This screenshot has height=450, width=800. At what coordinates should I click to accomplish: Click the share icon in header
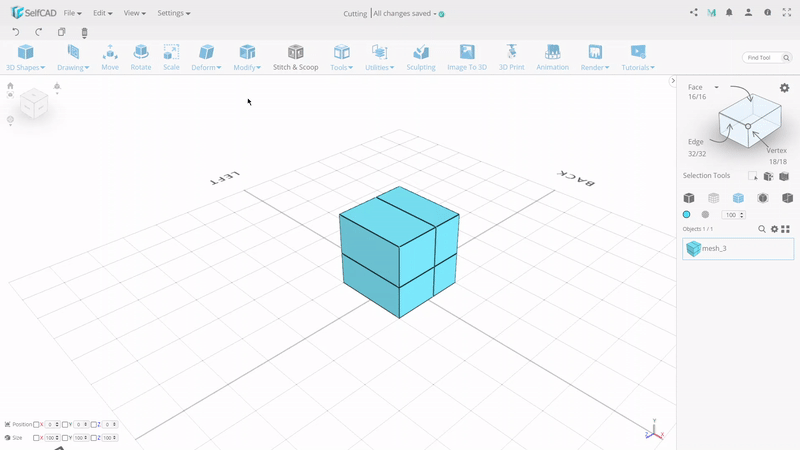693,12
